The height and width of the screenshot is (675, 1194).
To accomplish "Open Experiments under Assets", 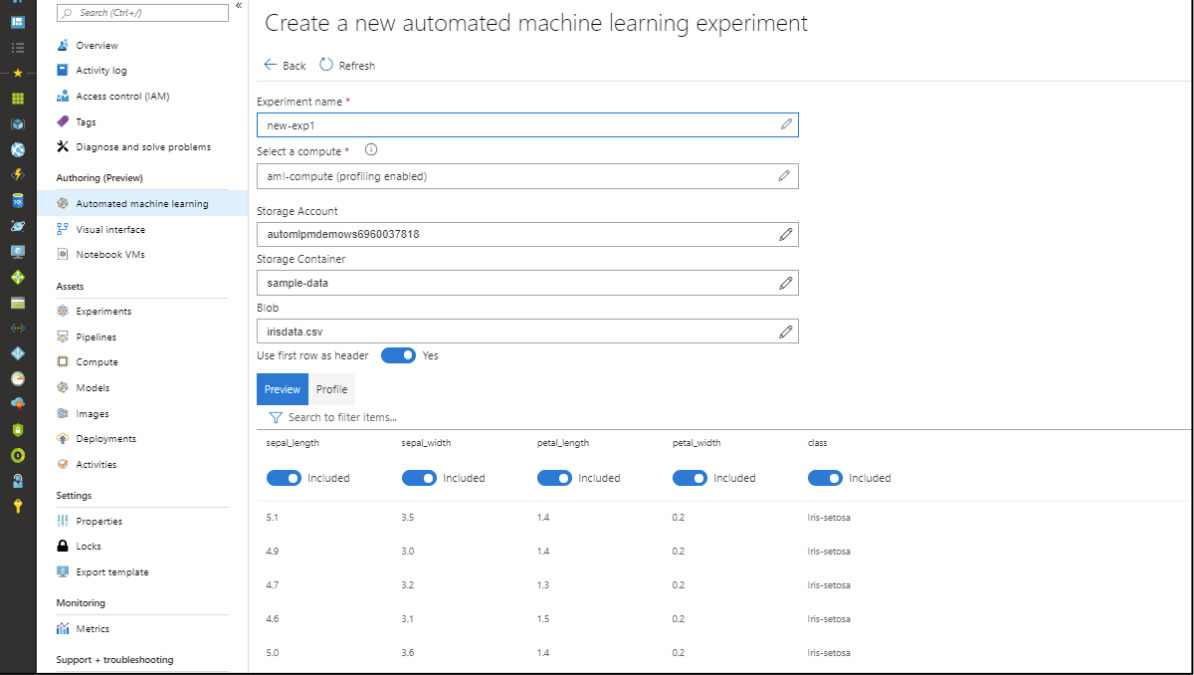I will coord(103,311).
